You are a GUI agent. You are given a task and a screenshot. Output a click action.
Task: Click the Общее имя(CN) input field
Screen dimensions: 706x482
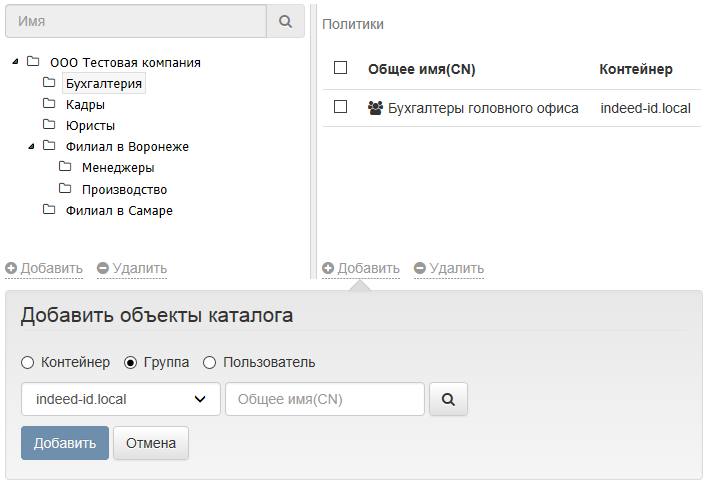pos(325,399)
